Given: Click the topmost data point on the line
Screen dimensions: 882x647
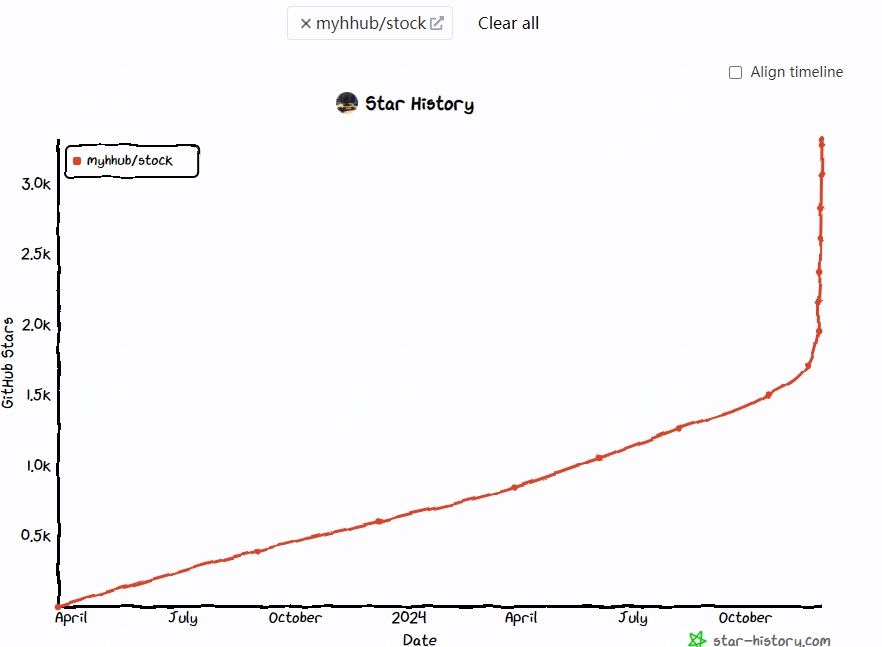Looking at the screenshot, I should tap(821, 140).
